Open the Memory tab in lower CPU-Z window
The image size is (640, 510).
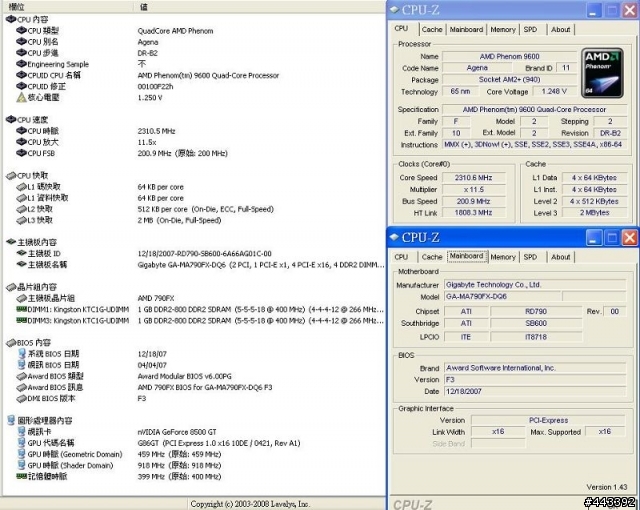[x=503, y=257]
